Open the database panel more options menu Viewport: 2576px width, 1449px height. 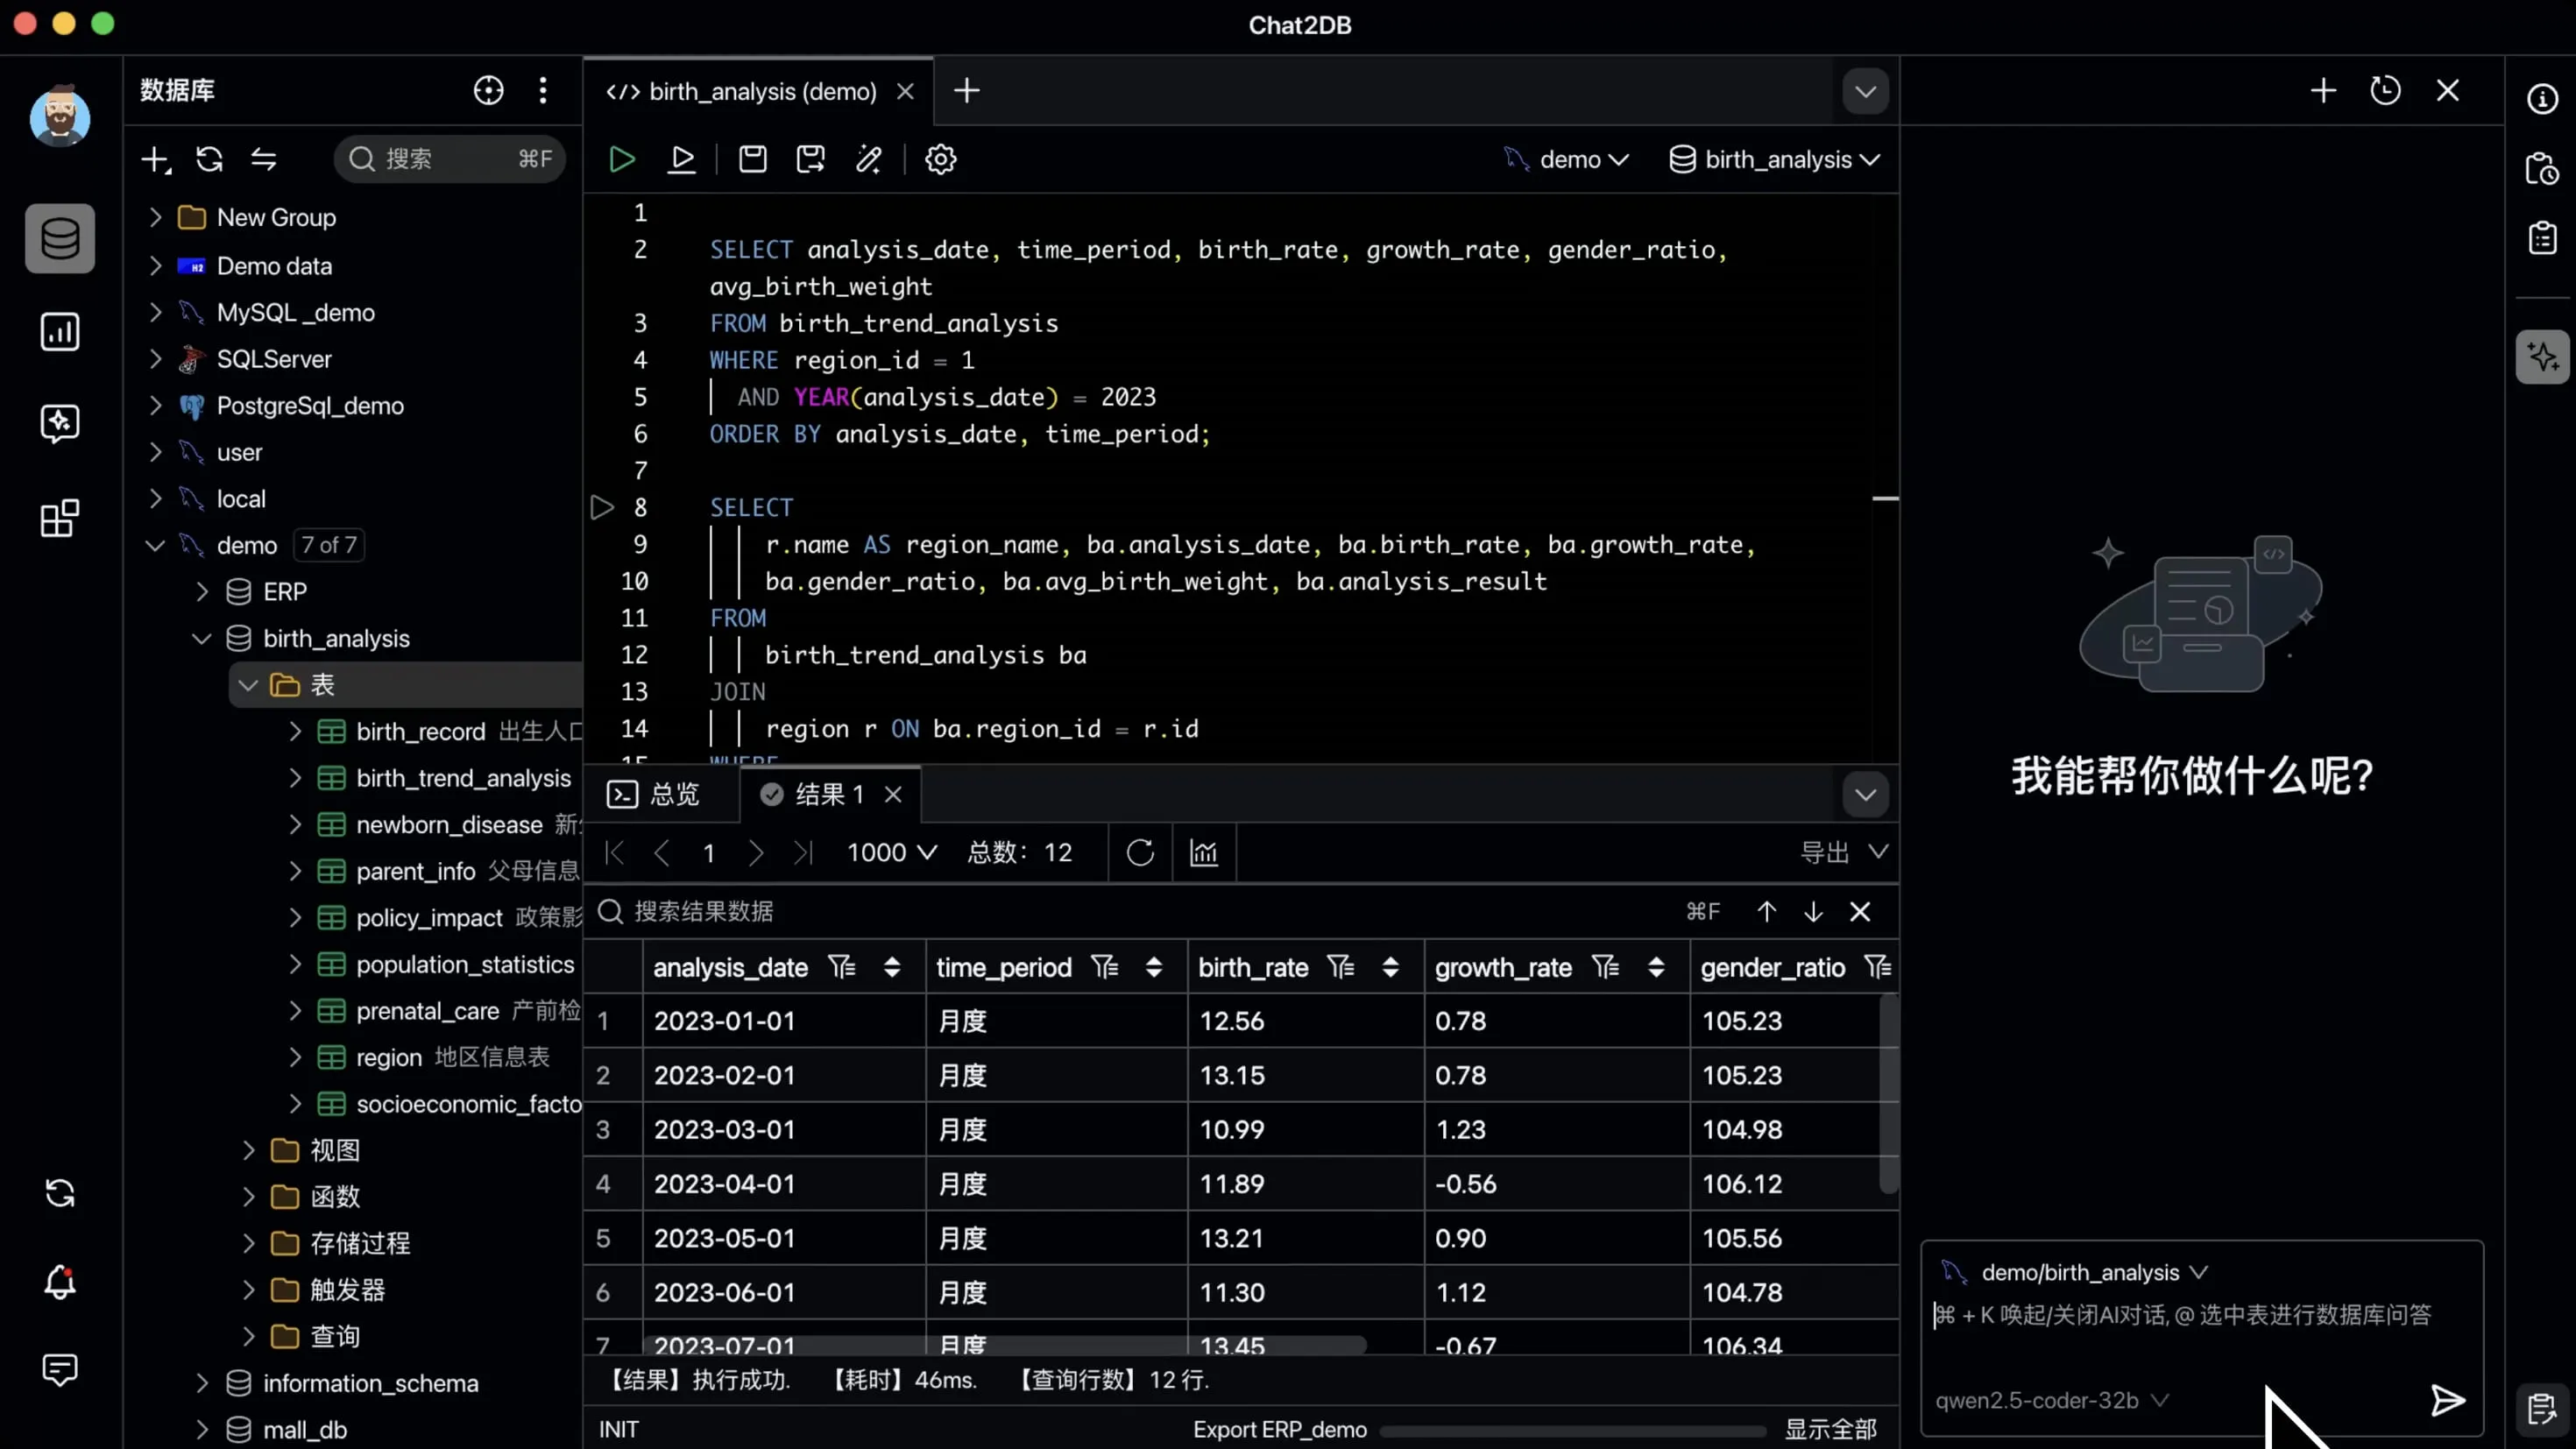[543, 90]
